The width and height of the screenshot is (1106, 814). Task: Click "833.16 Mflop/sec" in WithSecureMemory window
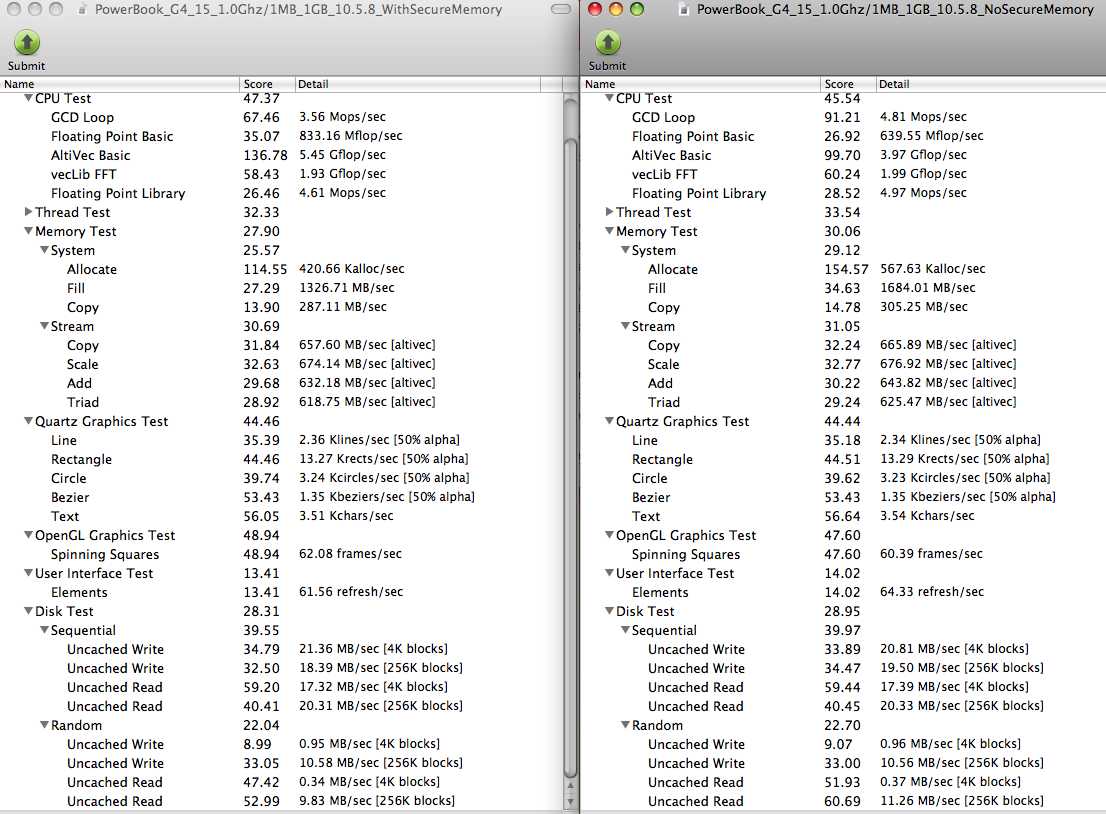(x=351, y=136)
